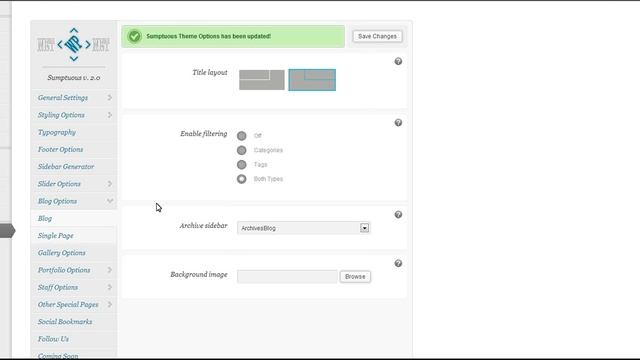Open the Archive sidebar dropdown
Screen dimensions: 640x360
[x=303, y=228]
